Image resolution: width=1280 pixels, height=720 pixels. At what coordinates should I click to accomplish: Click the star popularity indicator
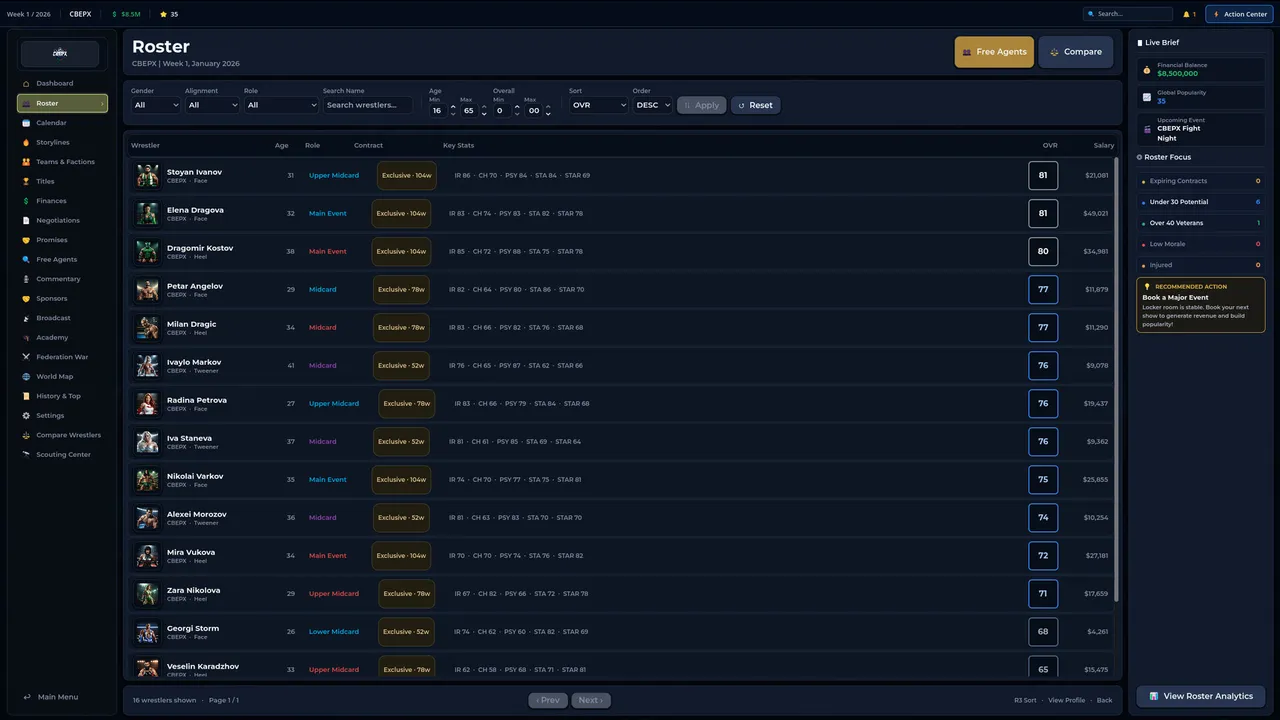[x=168, y=14]
